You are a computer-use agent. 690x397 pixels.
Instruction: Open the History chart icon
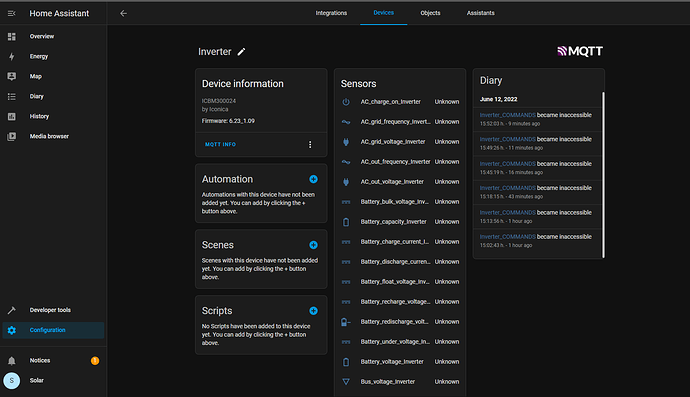[x=11, y=116]
